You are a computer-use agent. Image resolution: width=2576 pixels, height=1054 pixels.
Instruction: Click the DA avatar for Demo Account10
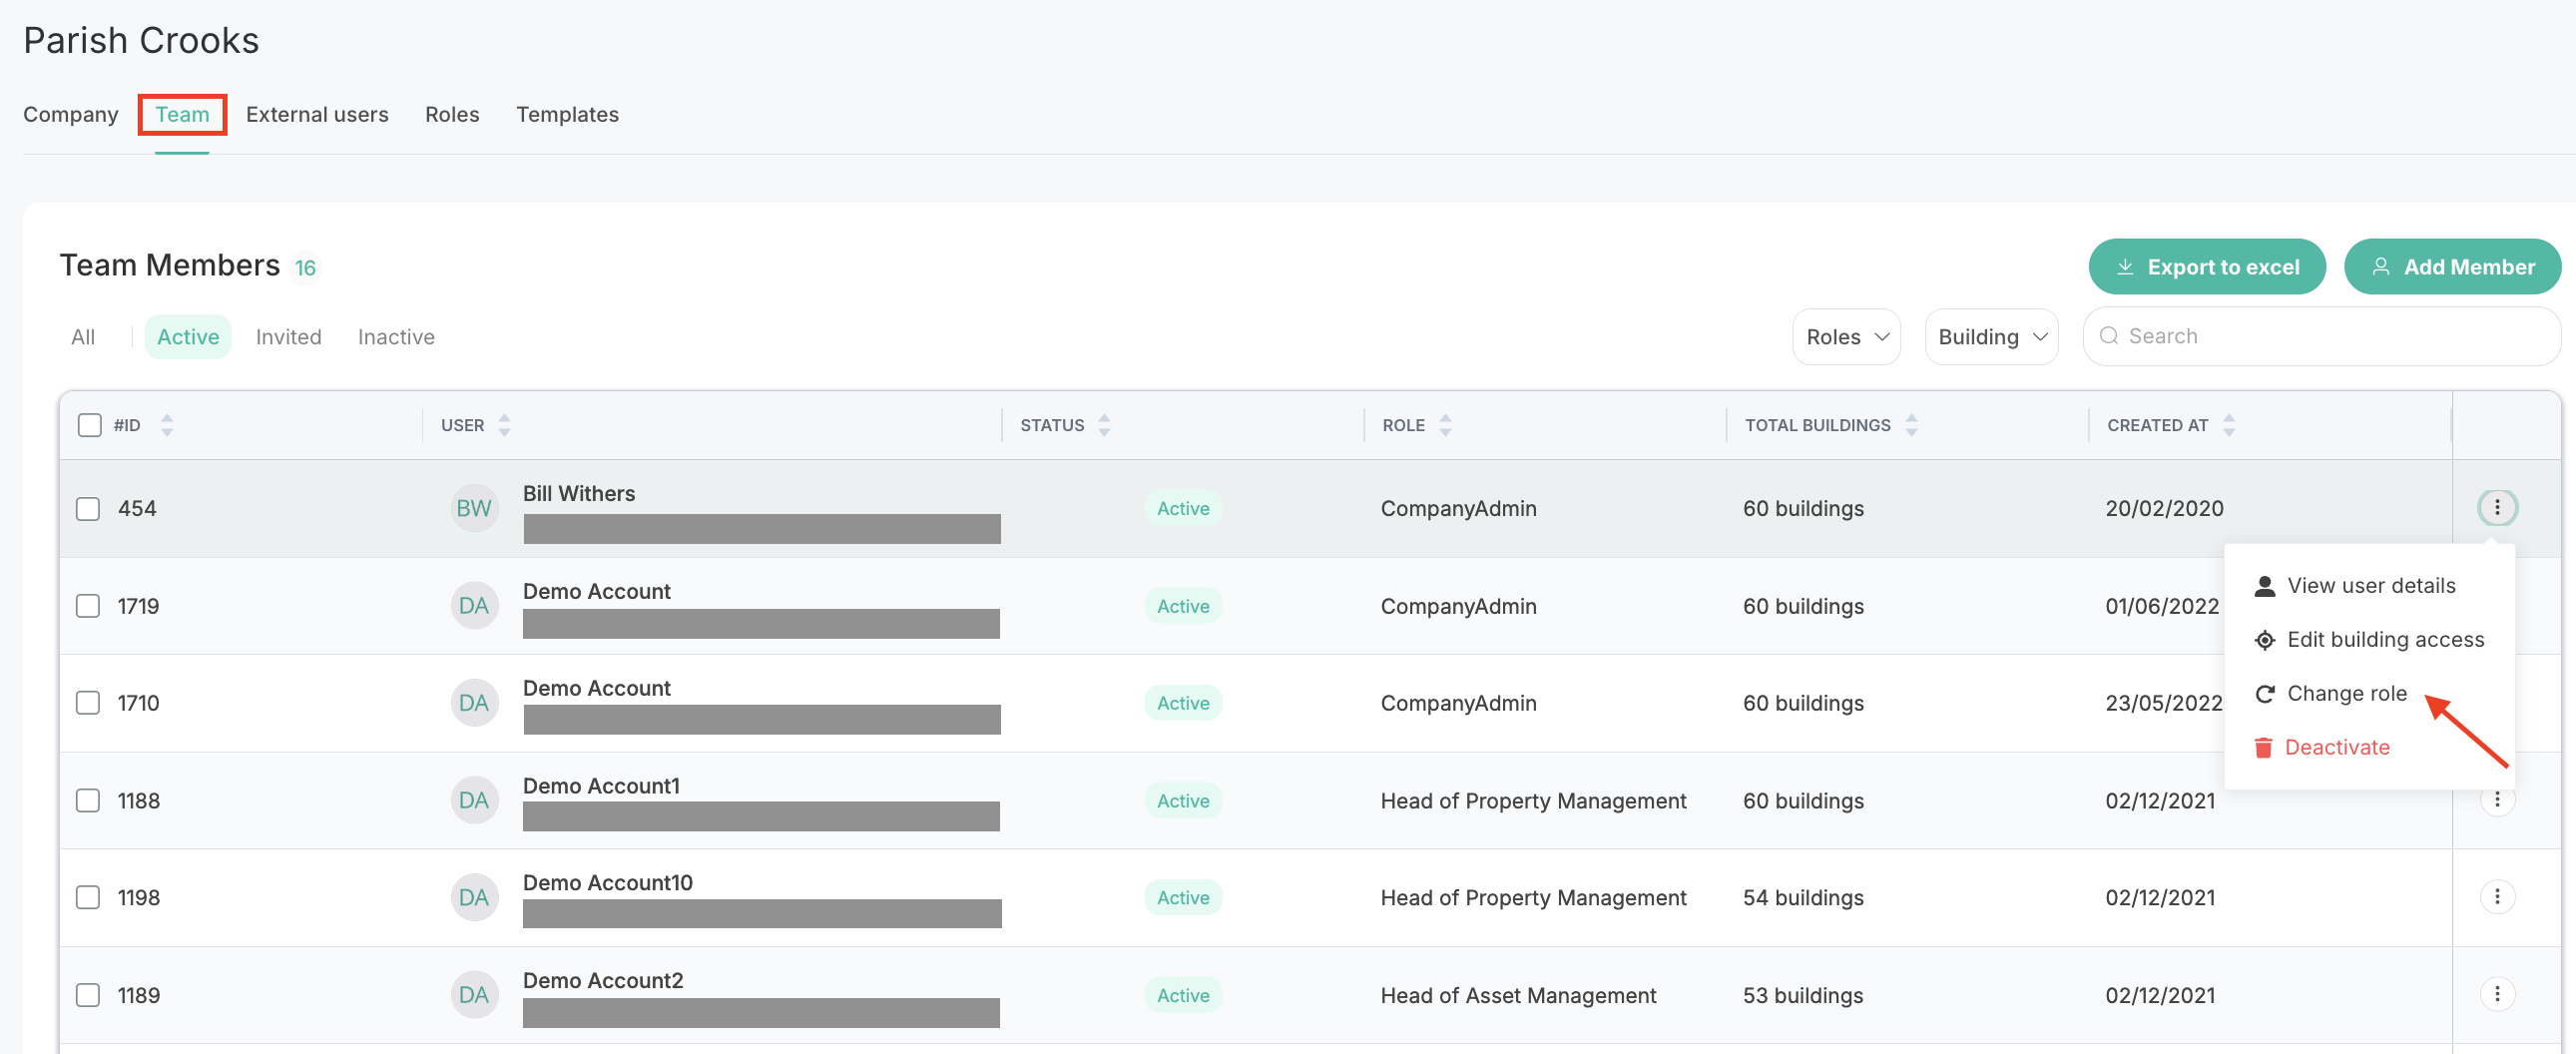point(474,898)
